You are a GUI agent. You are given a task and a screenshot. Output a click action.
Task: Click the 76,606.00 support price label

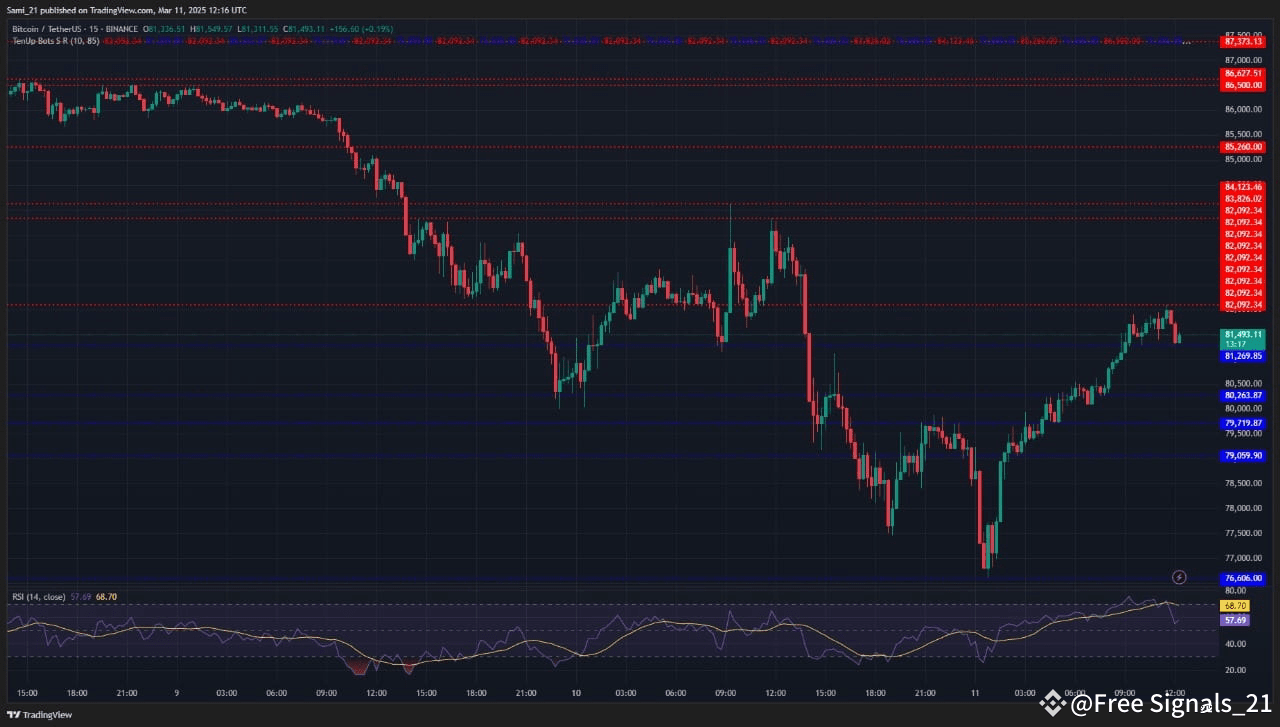pyautogui.click(x=1243, y=579)
